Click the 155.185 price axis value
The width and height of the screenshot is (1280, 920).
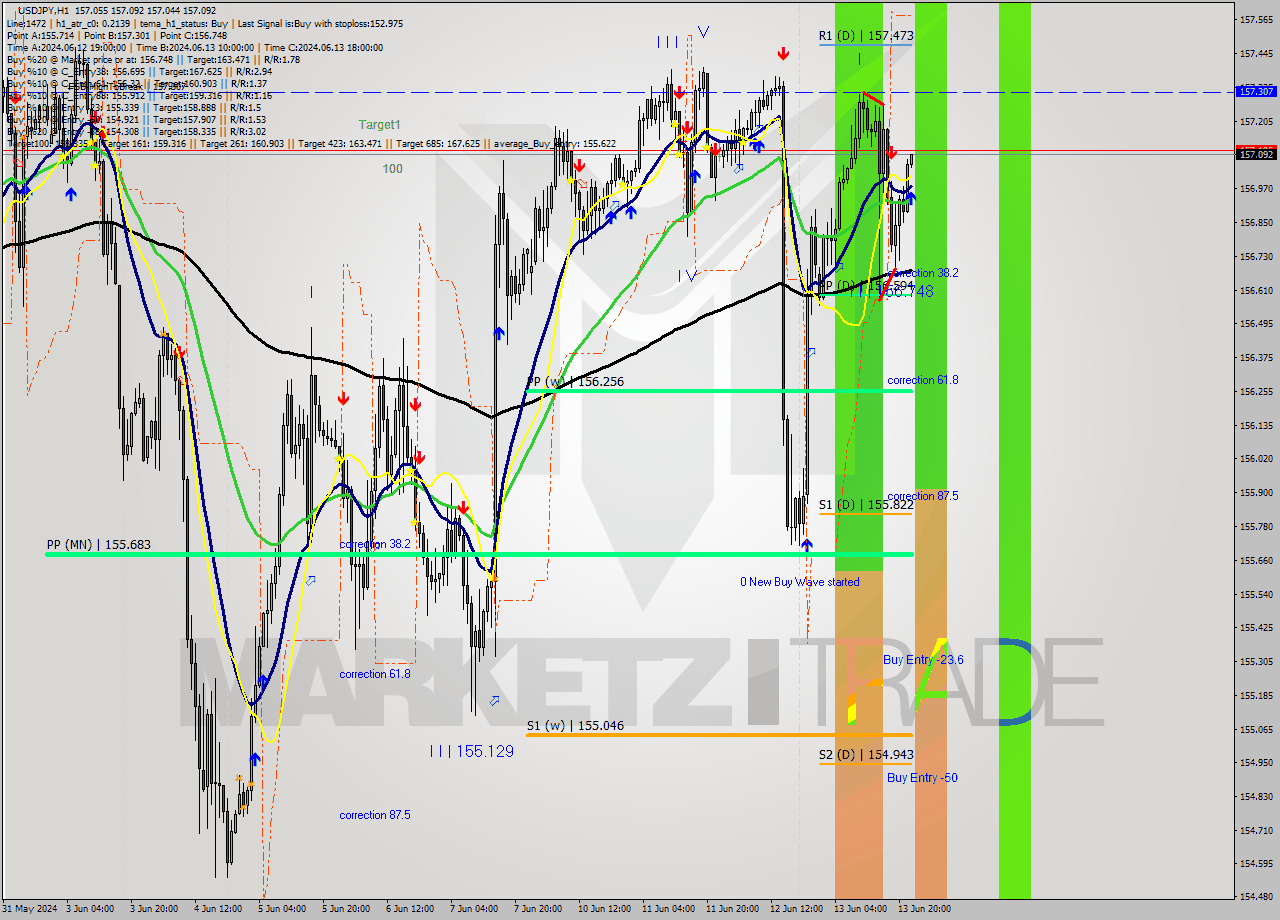1256,695
